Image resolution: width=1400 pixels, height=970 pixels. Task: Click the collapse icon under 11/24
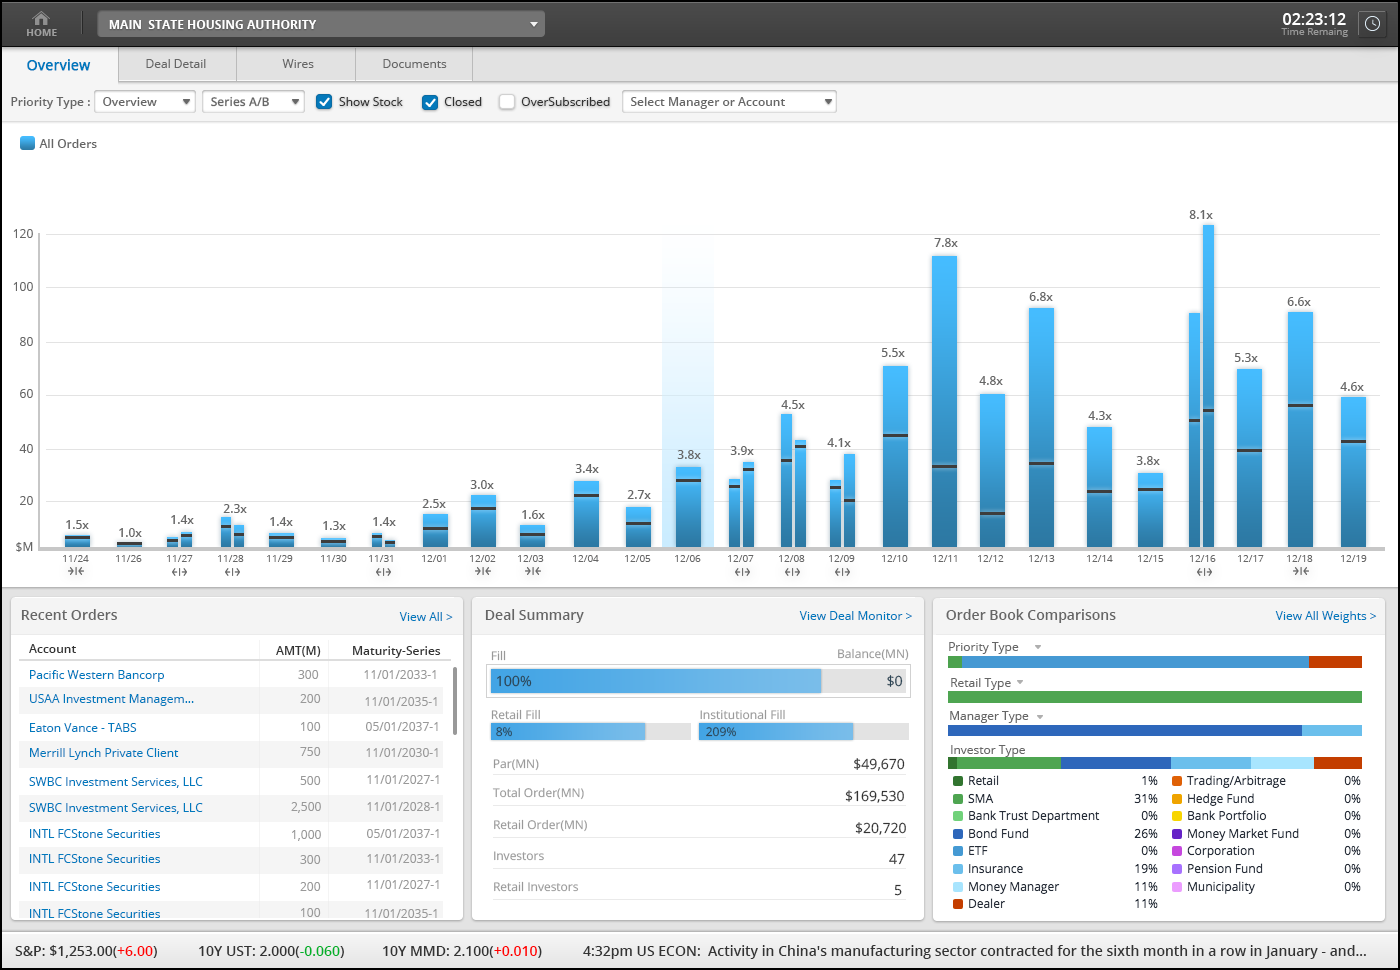(x=76, y=572)
